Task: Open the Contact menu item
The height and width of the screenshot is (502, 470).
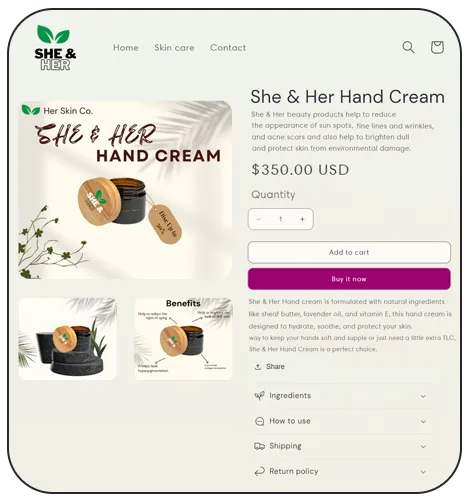Action: (228, 48)
